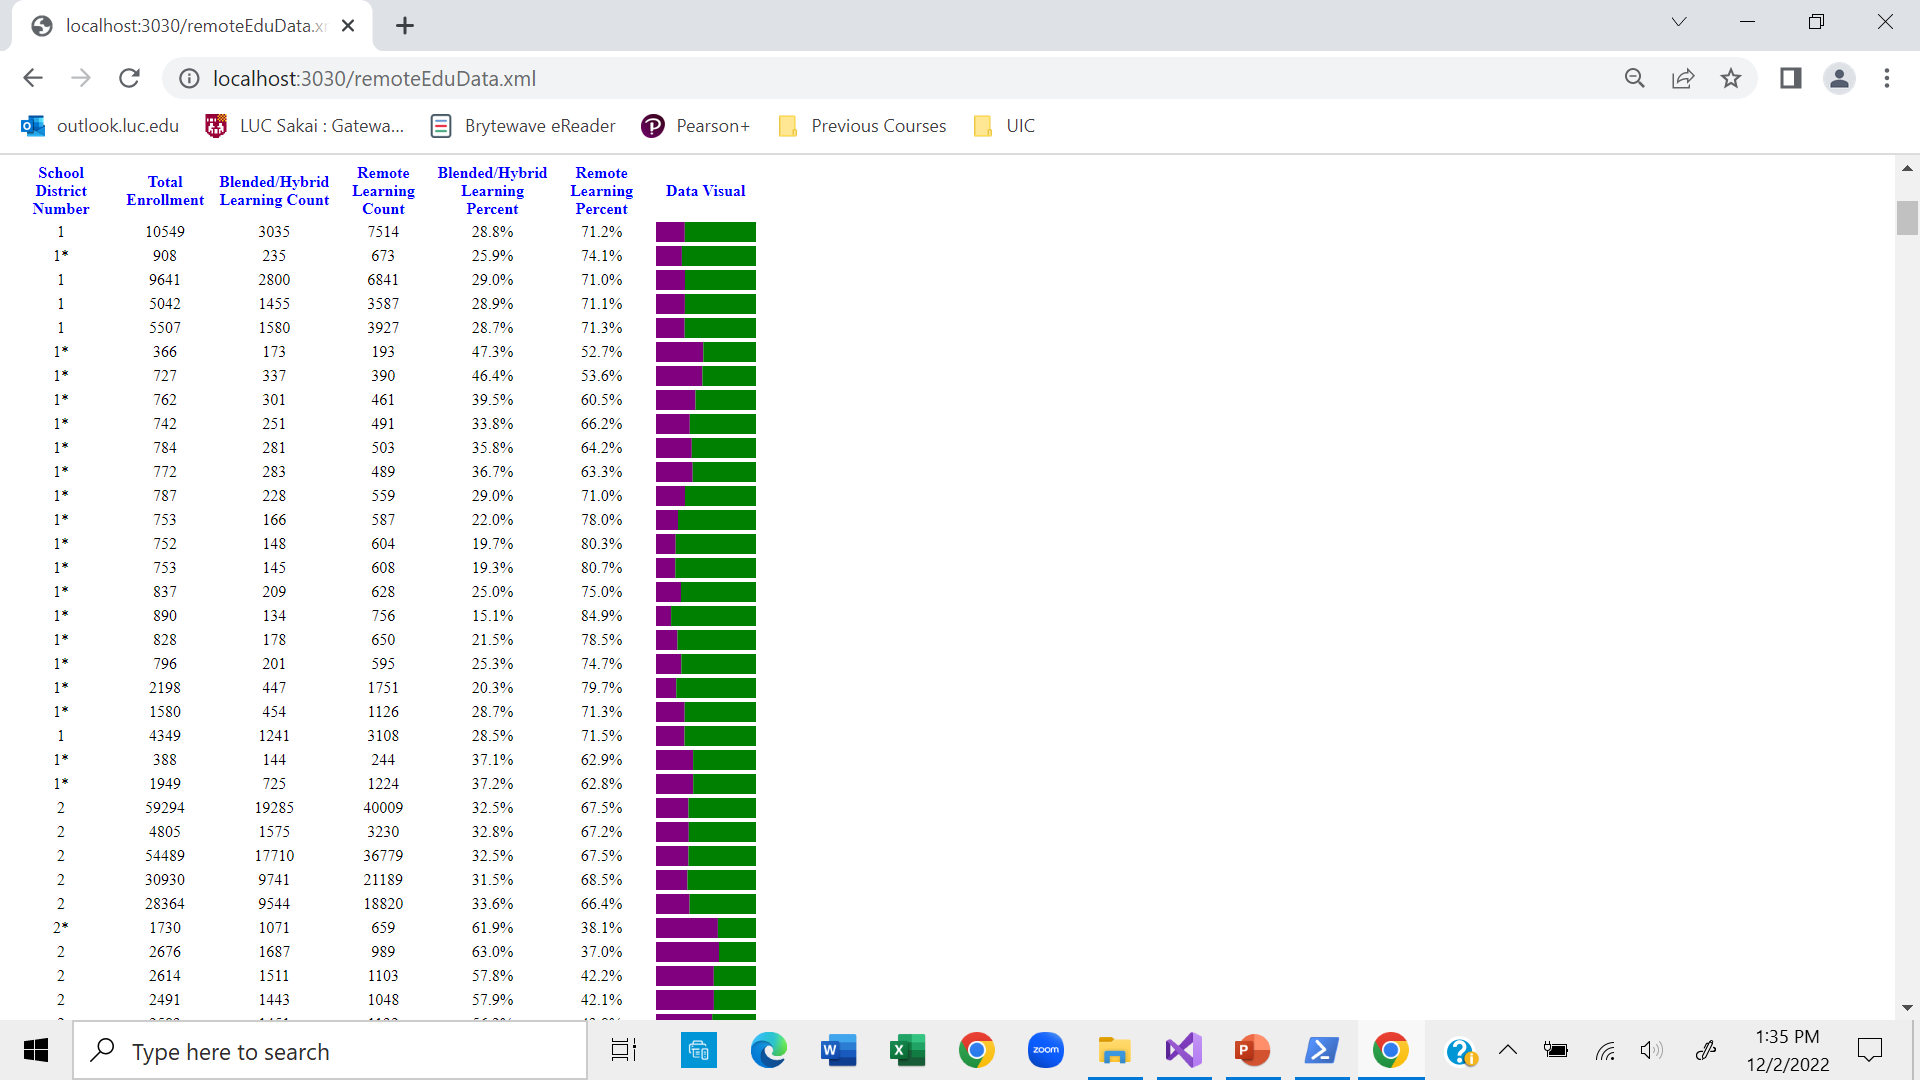Click the data bar for enrollment 10549
The image size is (1920, 1080).
706,232
